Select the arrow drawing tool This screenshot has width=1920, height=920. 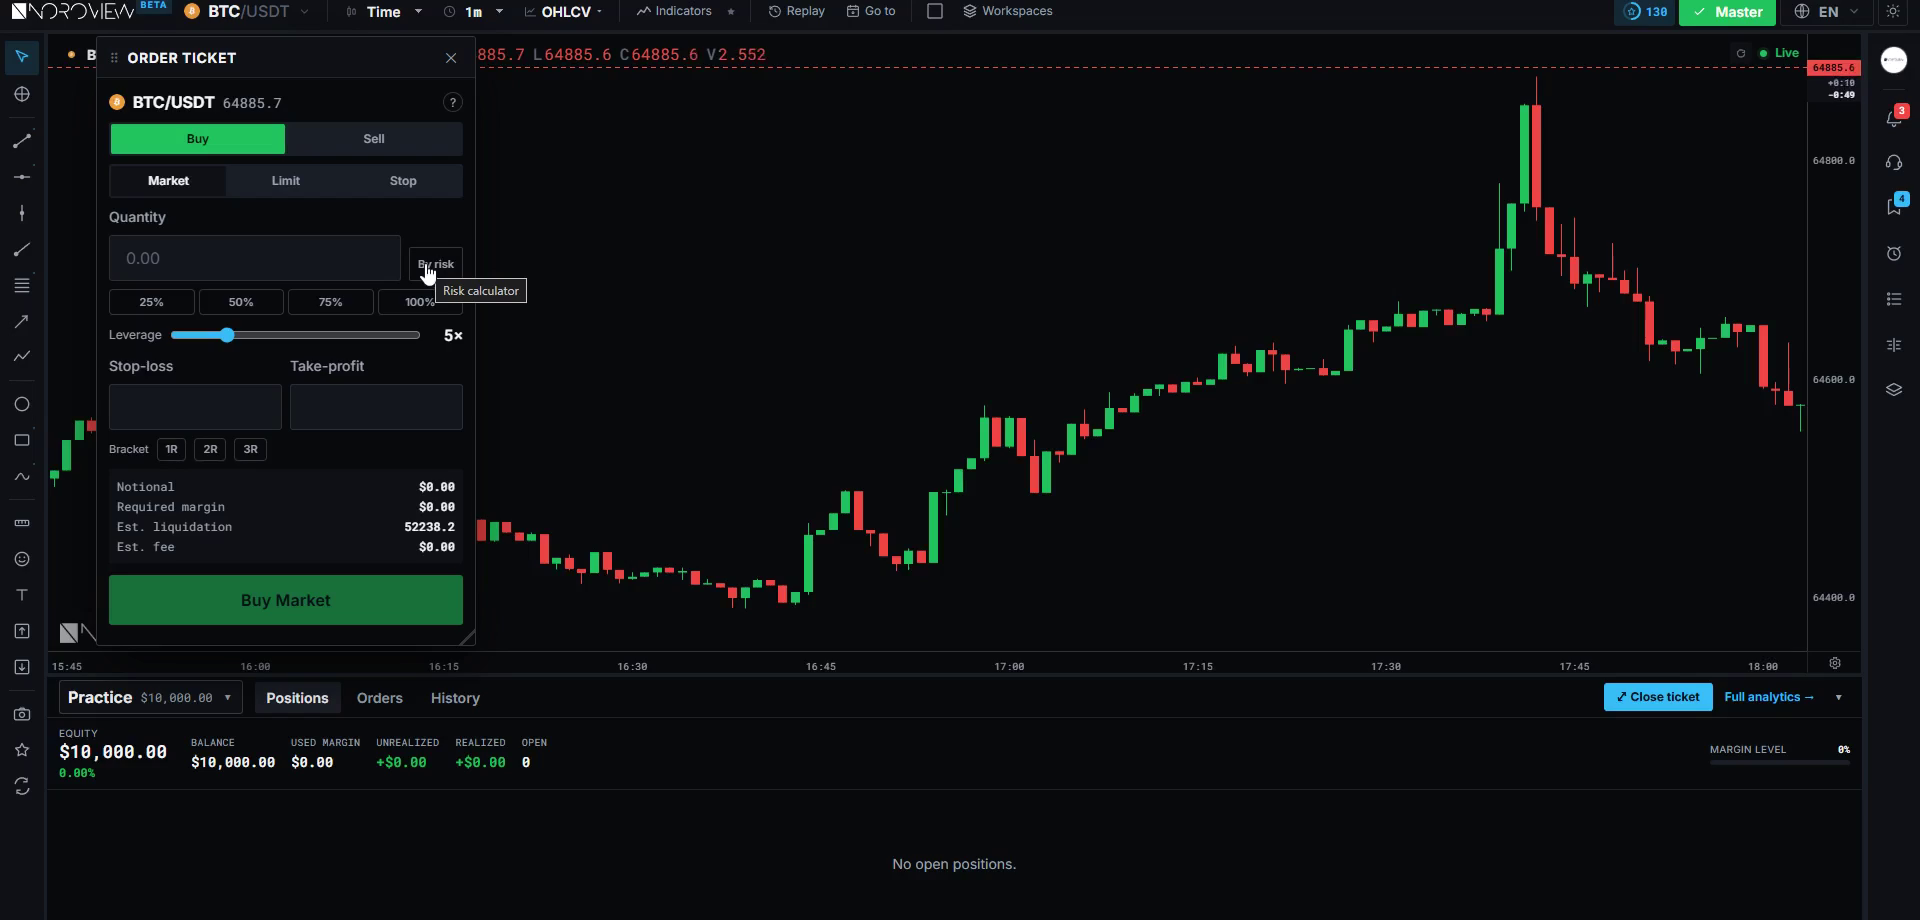(22, 321)
